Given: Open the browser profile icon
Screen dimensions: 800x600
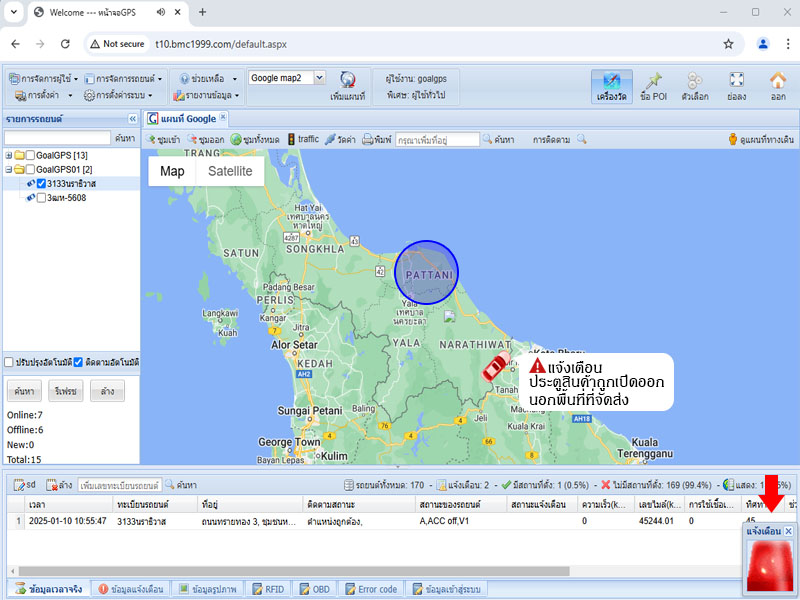Looking at the screenshot, I should (x=763, y=44).
